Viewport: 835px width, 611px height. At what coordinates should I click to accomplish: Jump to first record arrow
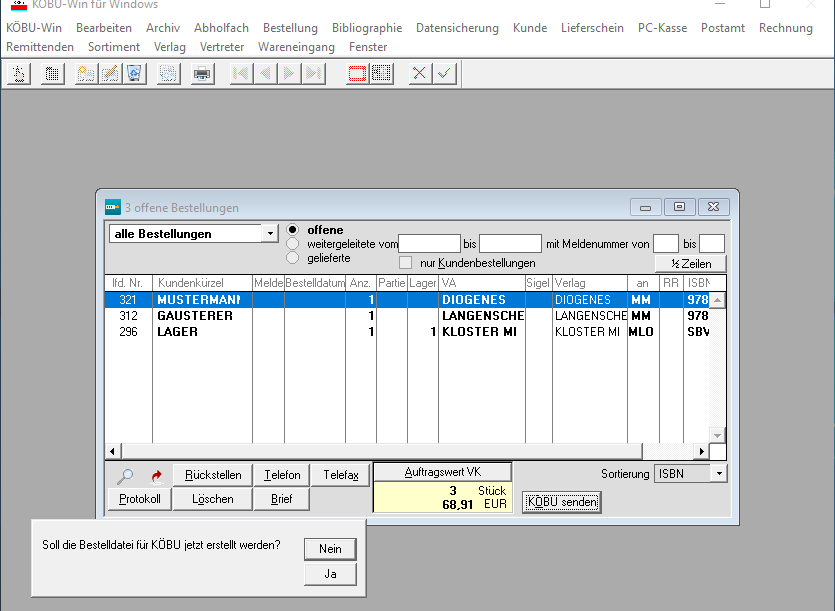point(241,74)
